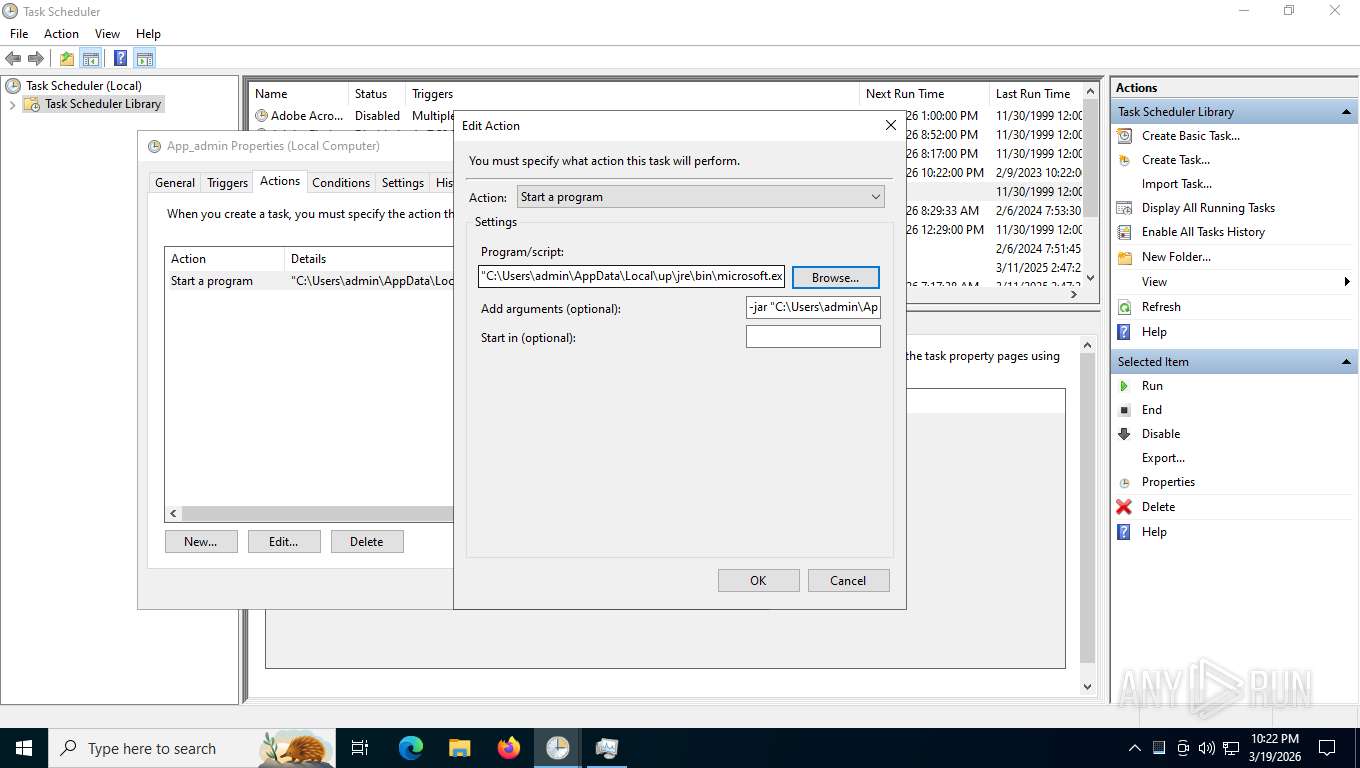Switch to the Triggers tab
Screen dimensions: 1360x768
[x=227, y=183]
